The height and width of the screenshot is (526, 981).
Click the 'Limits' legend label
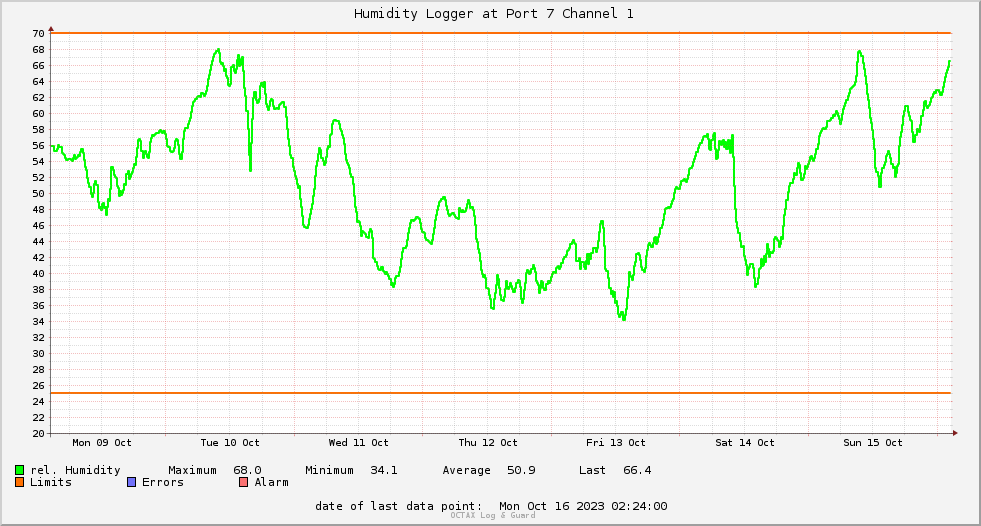click(51, 482)
